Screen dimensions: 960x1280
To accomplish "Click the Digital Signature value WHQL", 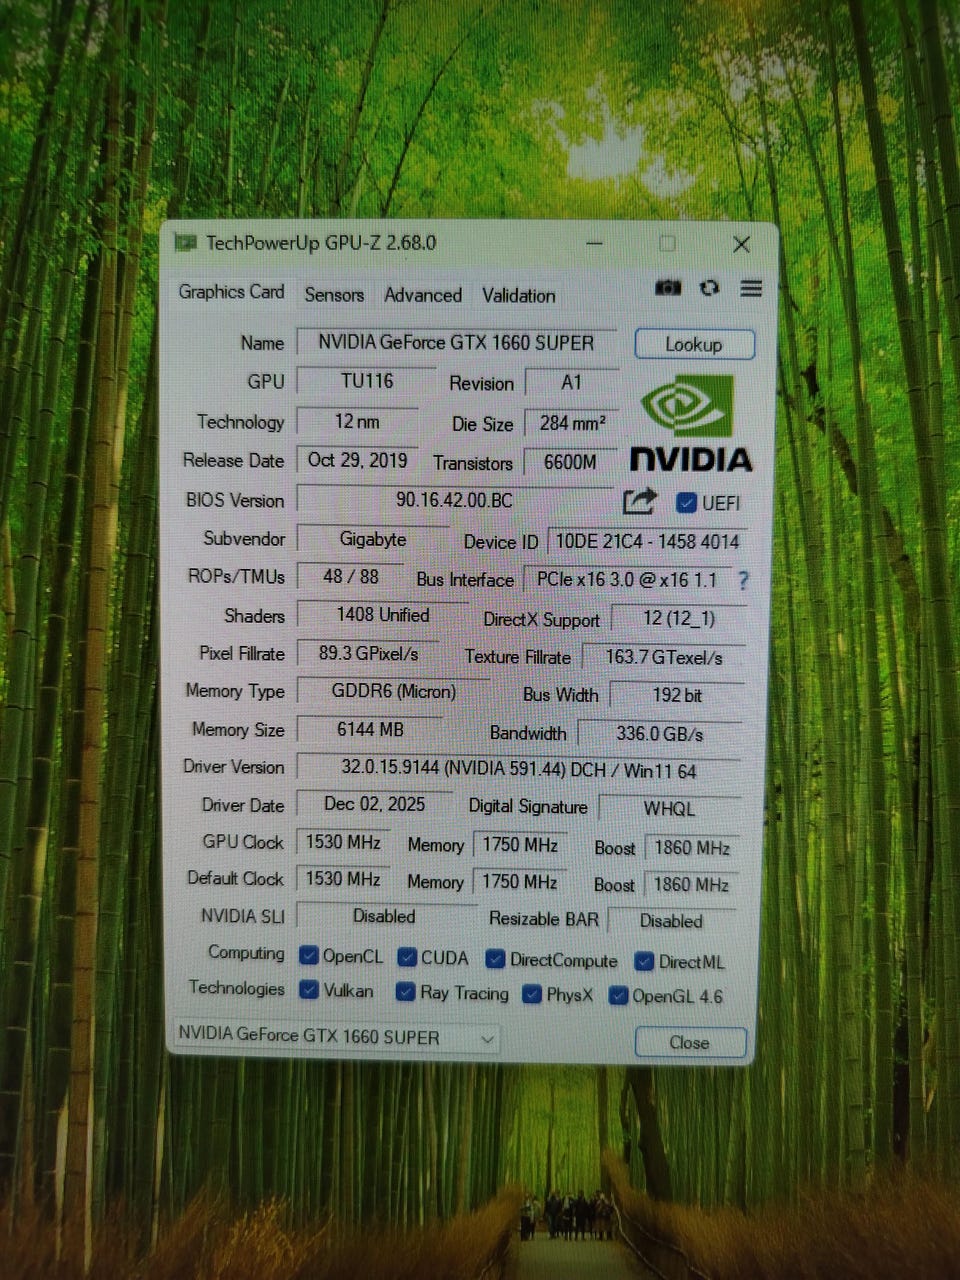I will pos(670,809).
